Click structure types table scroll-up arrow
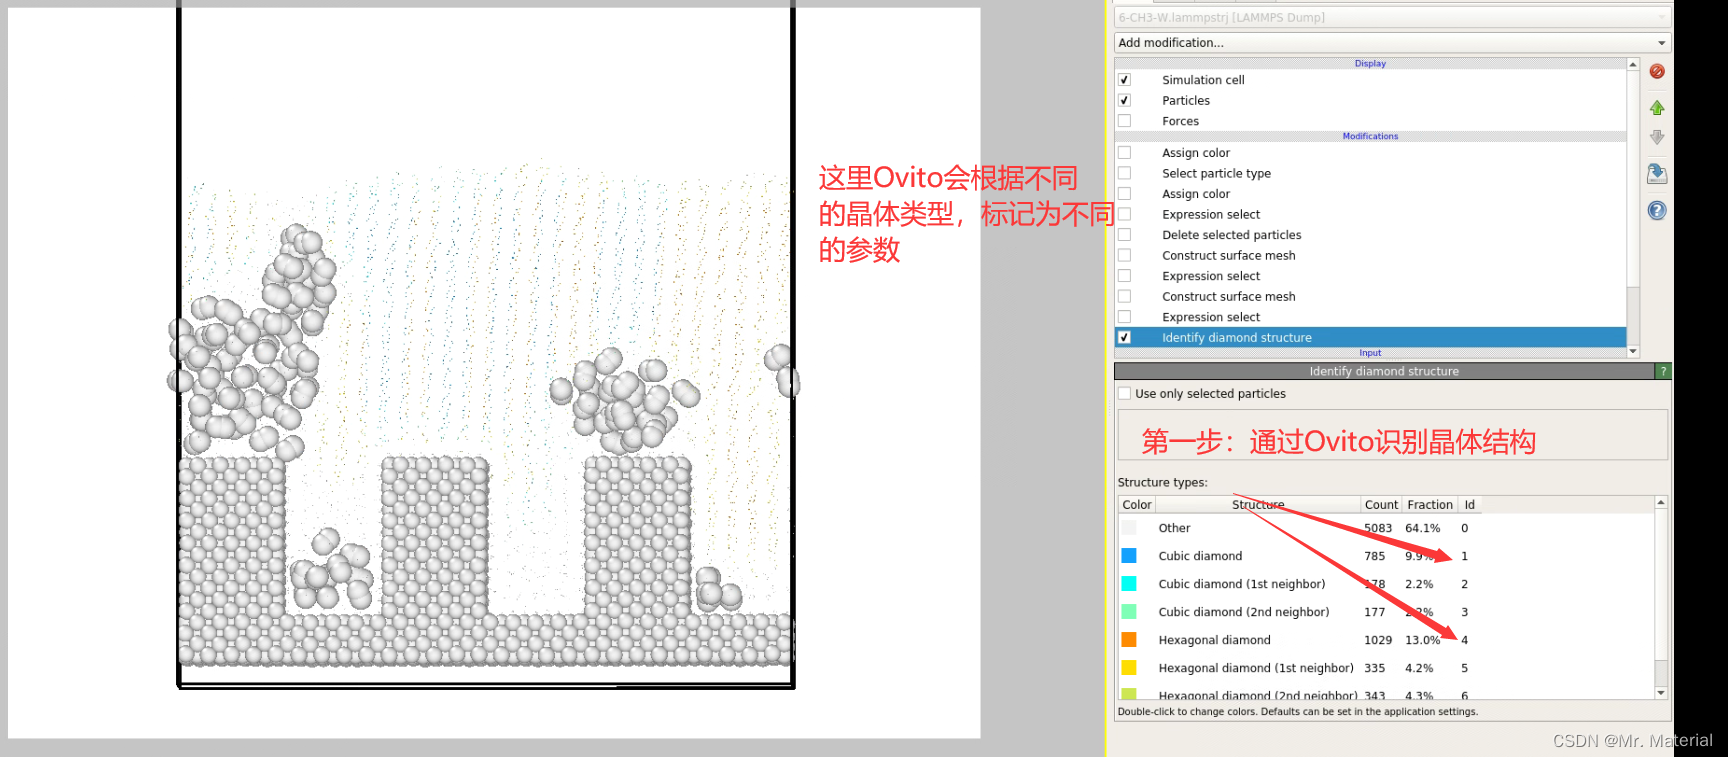 click(1661, 502)
